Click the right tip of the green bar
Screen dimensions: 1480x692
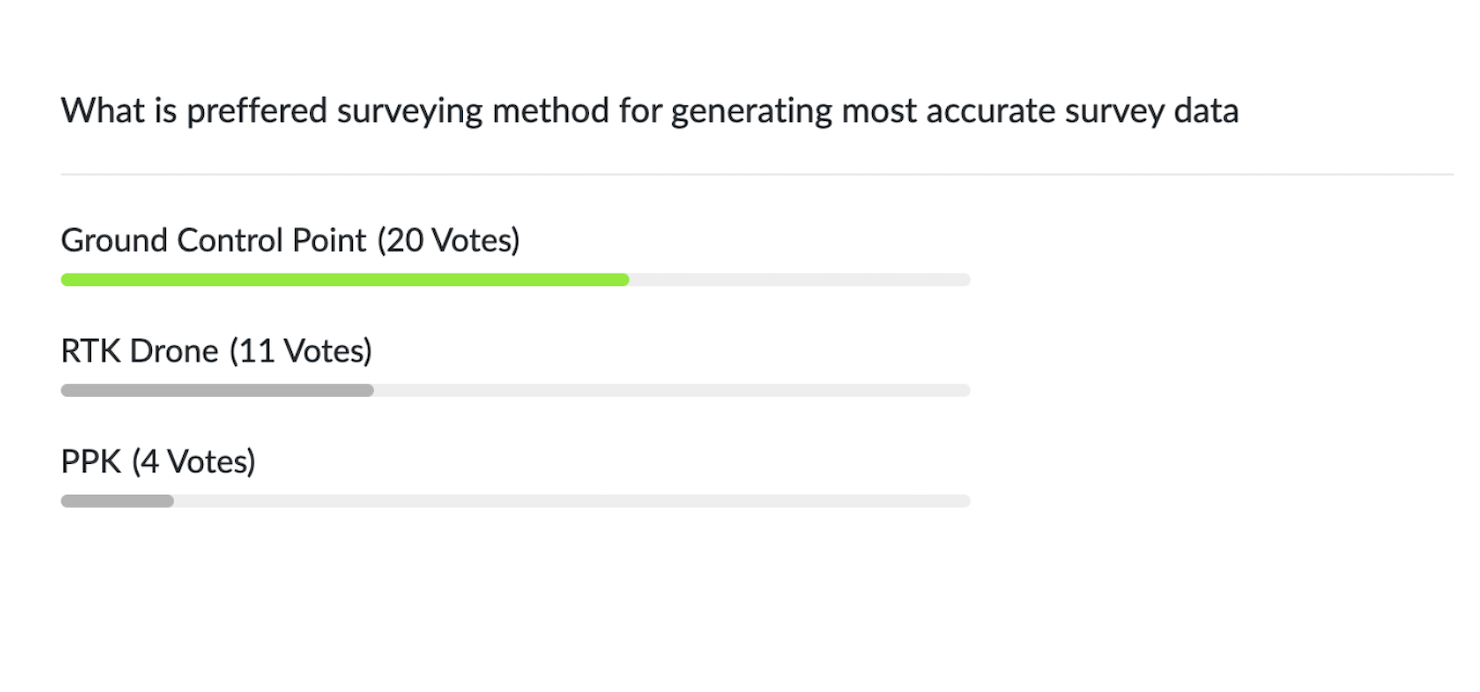pyautogui.click(x=625, y=280)
